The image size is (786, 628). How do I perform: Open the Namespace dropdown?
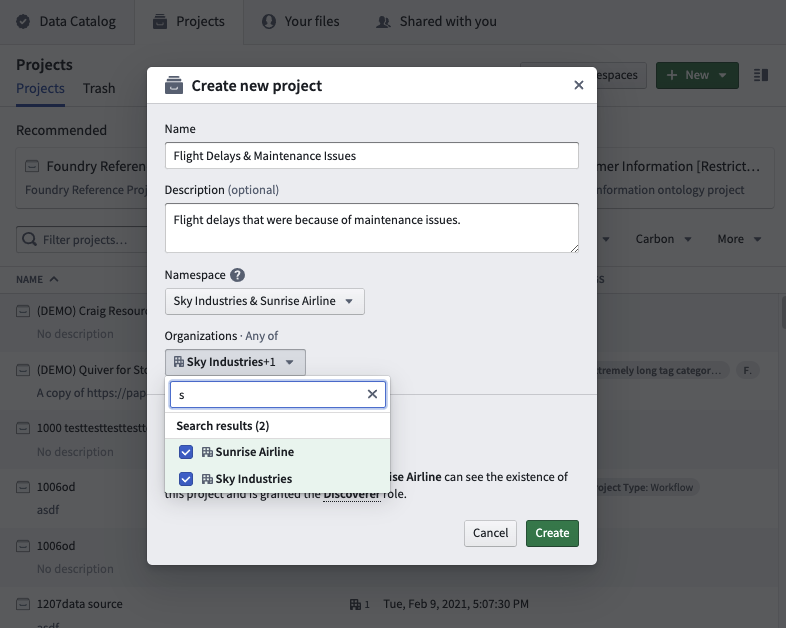click(264, 301)
